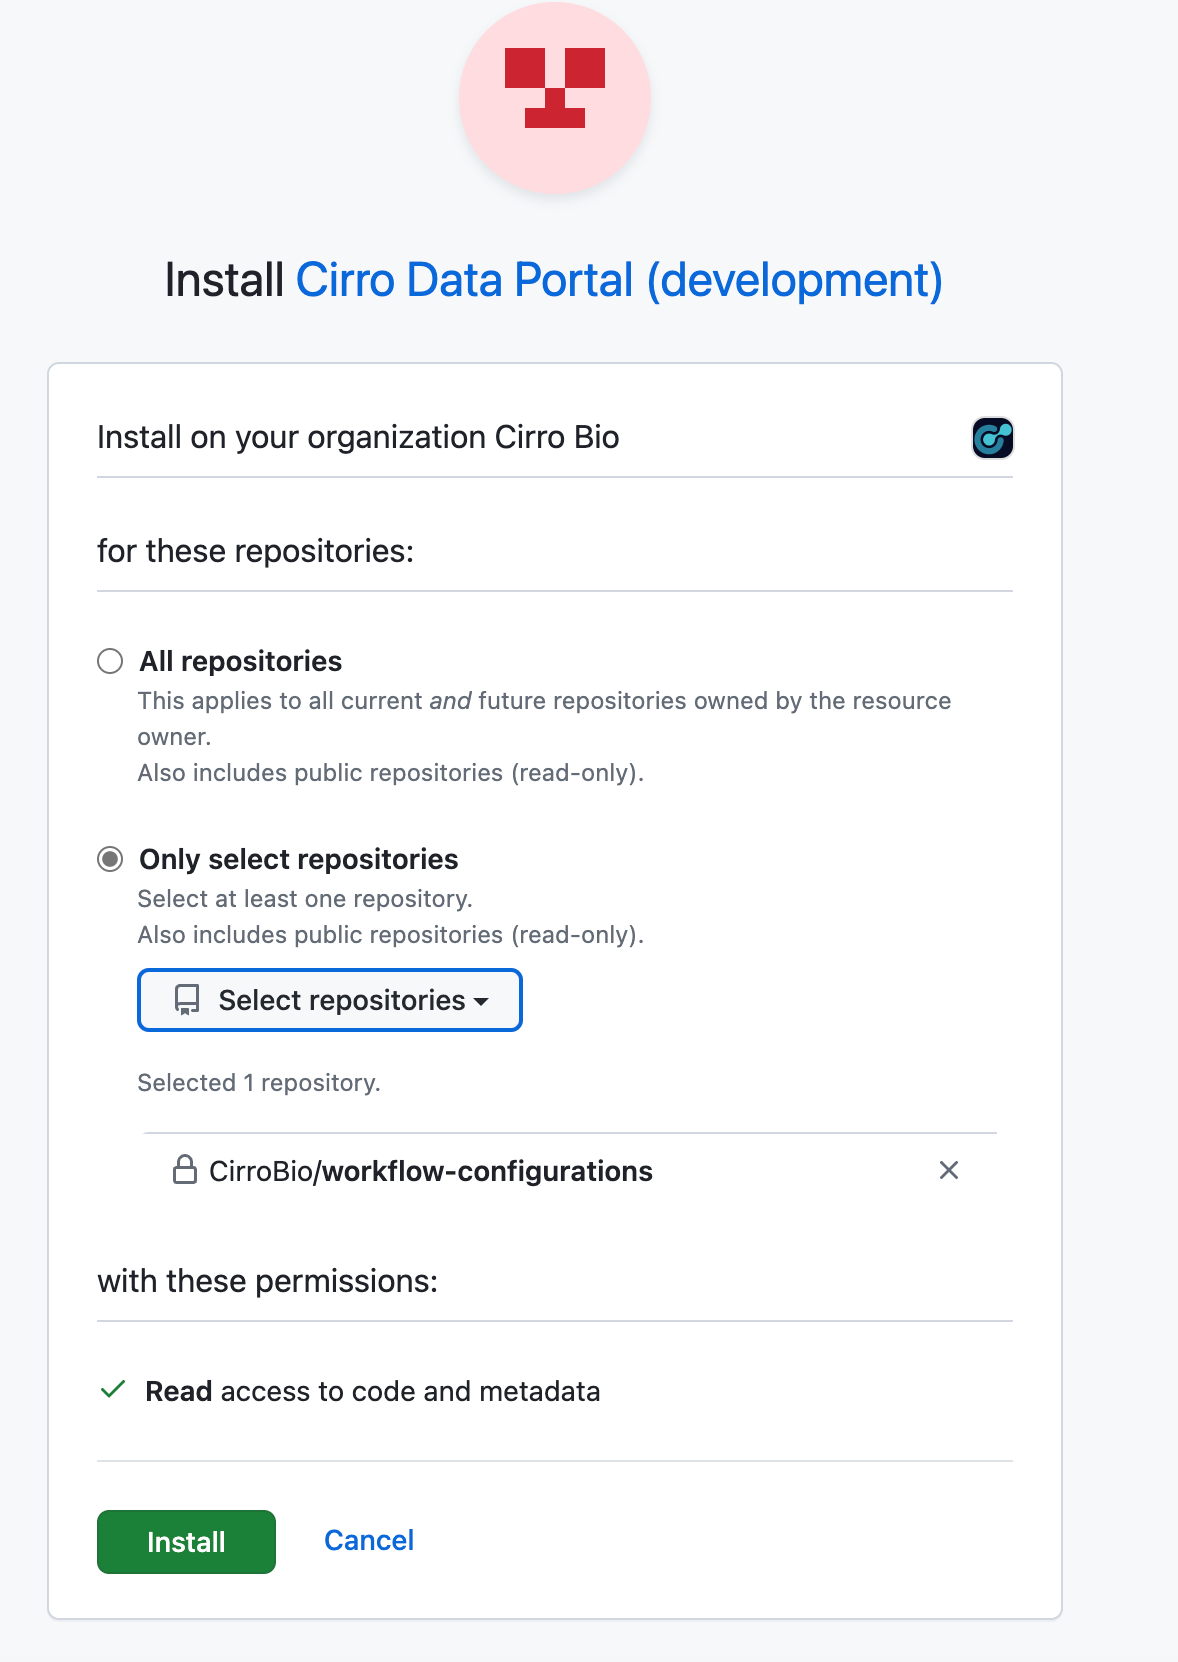The width and height of the screenshot is (1178, 1662).
Task: Remove CirroBio/workflow-configurations from selection
Action: (949, 1170)
